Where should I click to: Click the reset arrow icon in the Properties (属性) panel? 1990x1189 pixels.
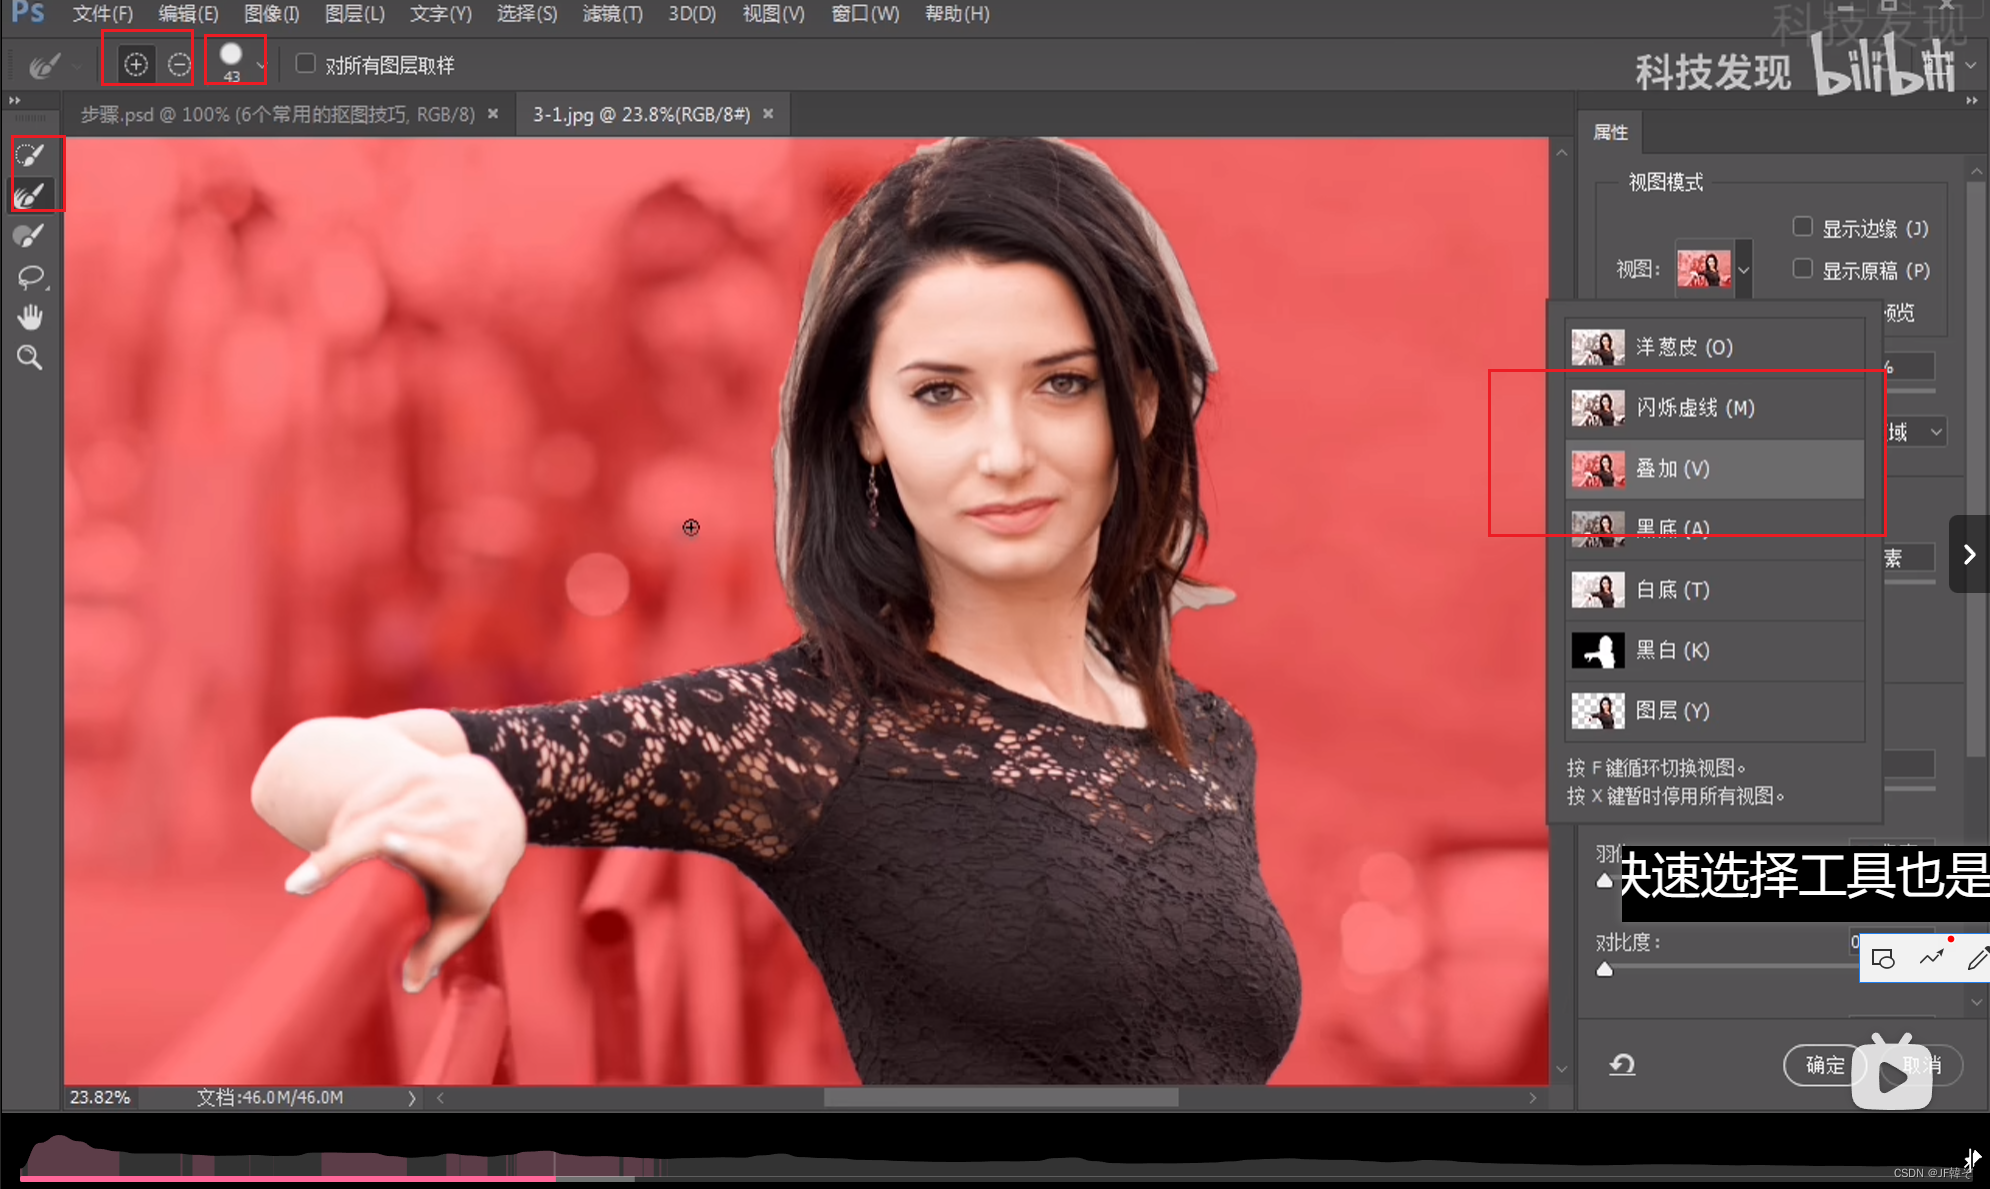(x=1622, y=1065)
